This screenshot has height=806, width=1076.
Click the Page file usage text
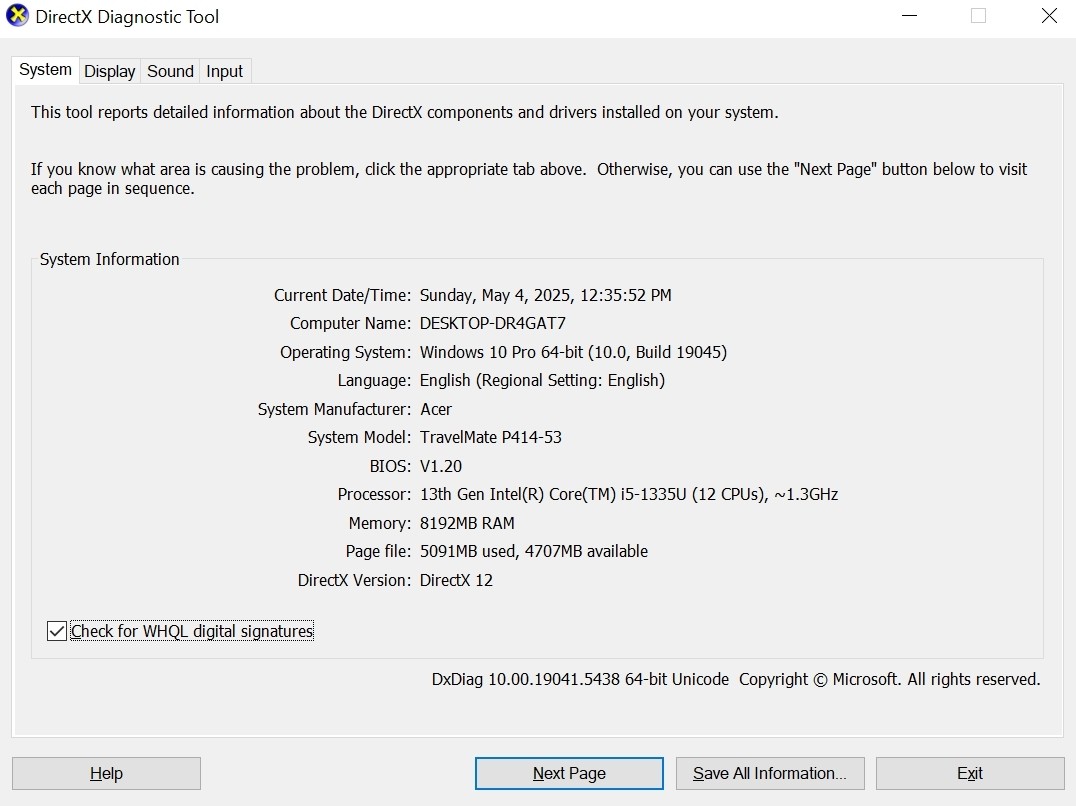click(532, 551)
